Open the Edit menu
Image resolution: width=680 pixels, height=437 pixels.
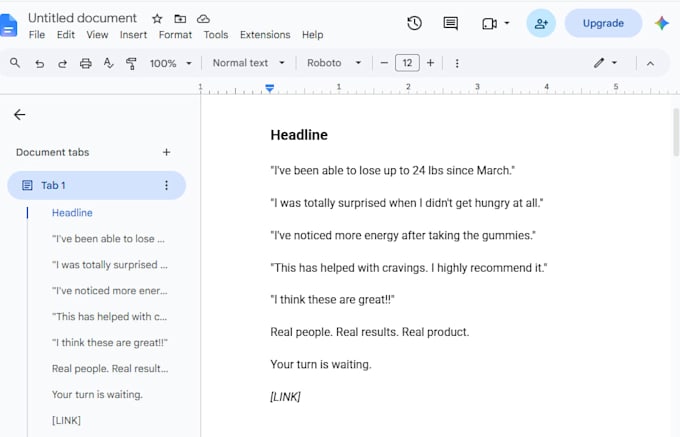(66, 35)
